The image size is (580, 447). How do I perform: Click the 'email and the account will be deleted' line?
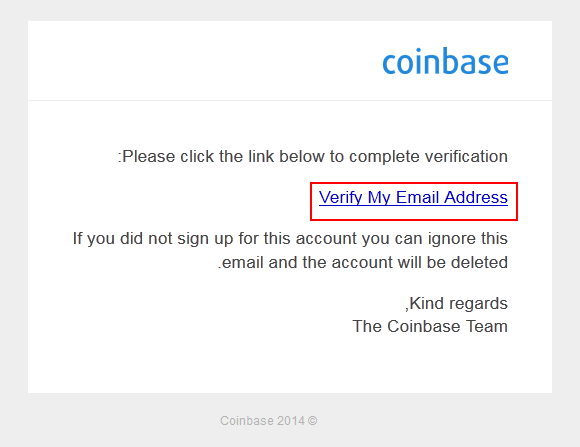[x=363, y=262]
